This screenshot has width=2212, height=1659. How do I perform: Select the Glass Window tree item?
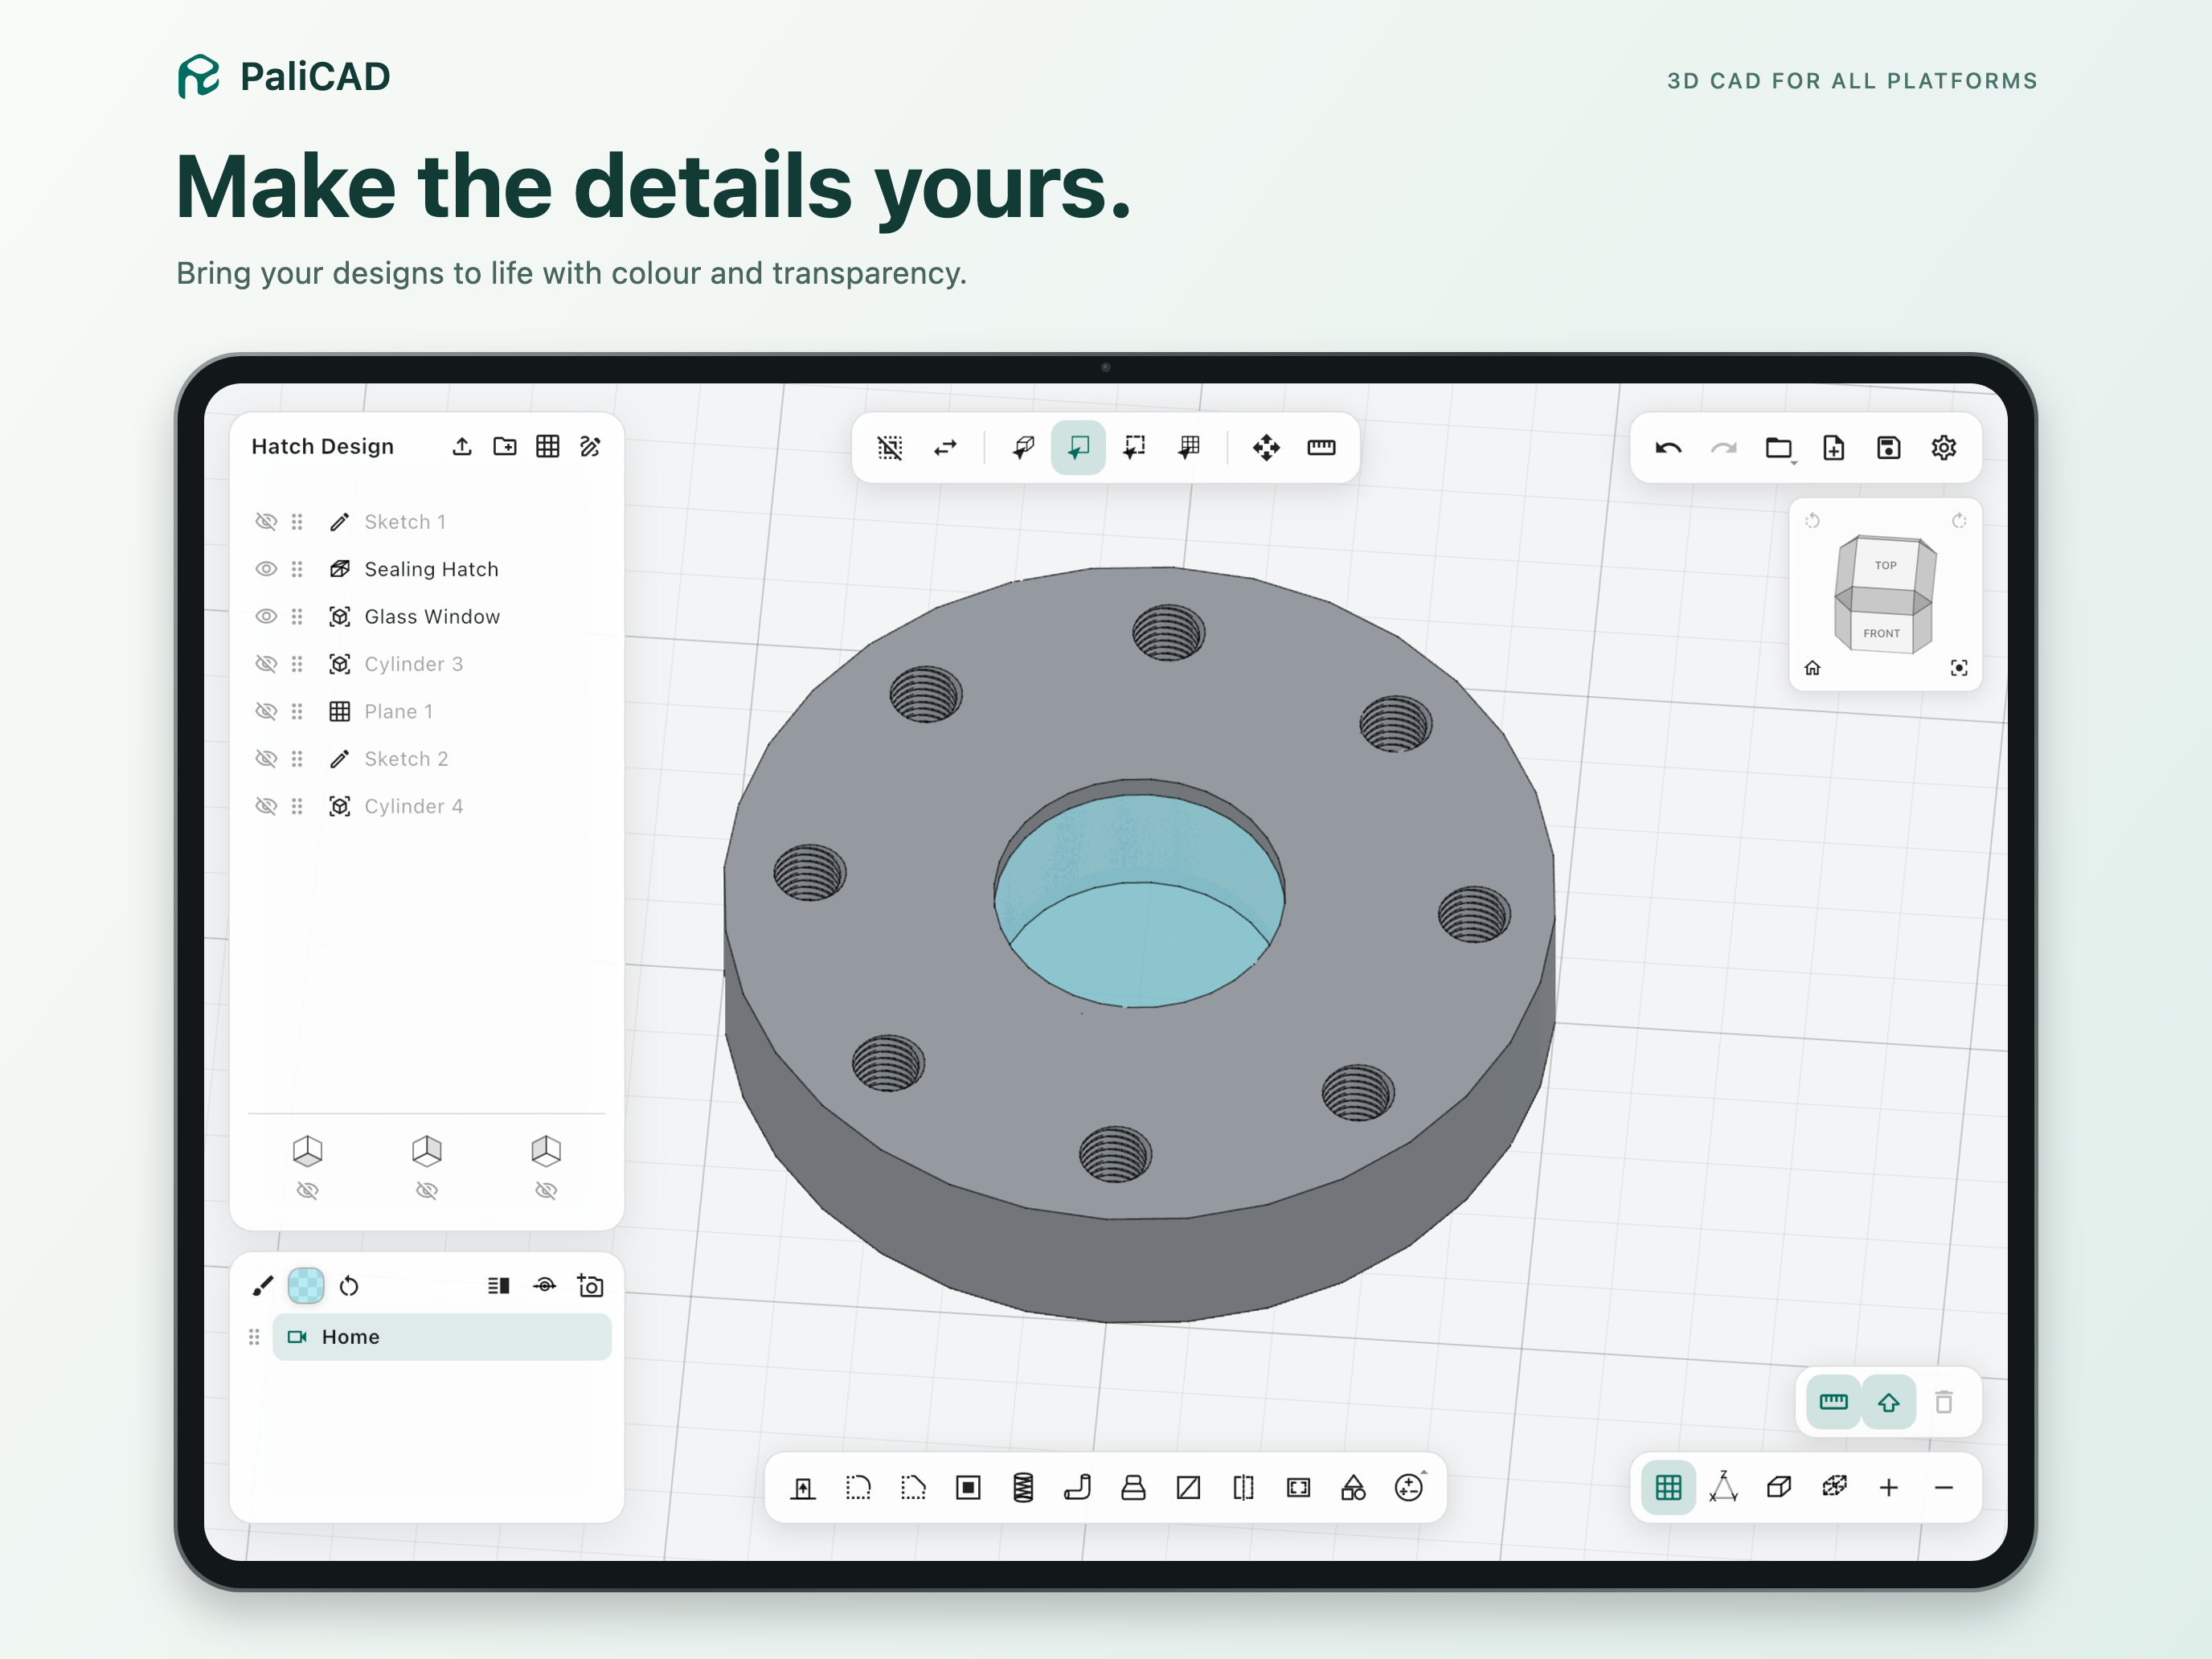pos(432,616)
